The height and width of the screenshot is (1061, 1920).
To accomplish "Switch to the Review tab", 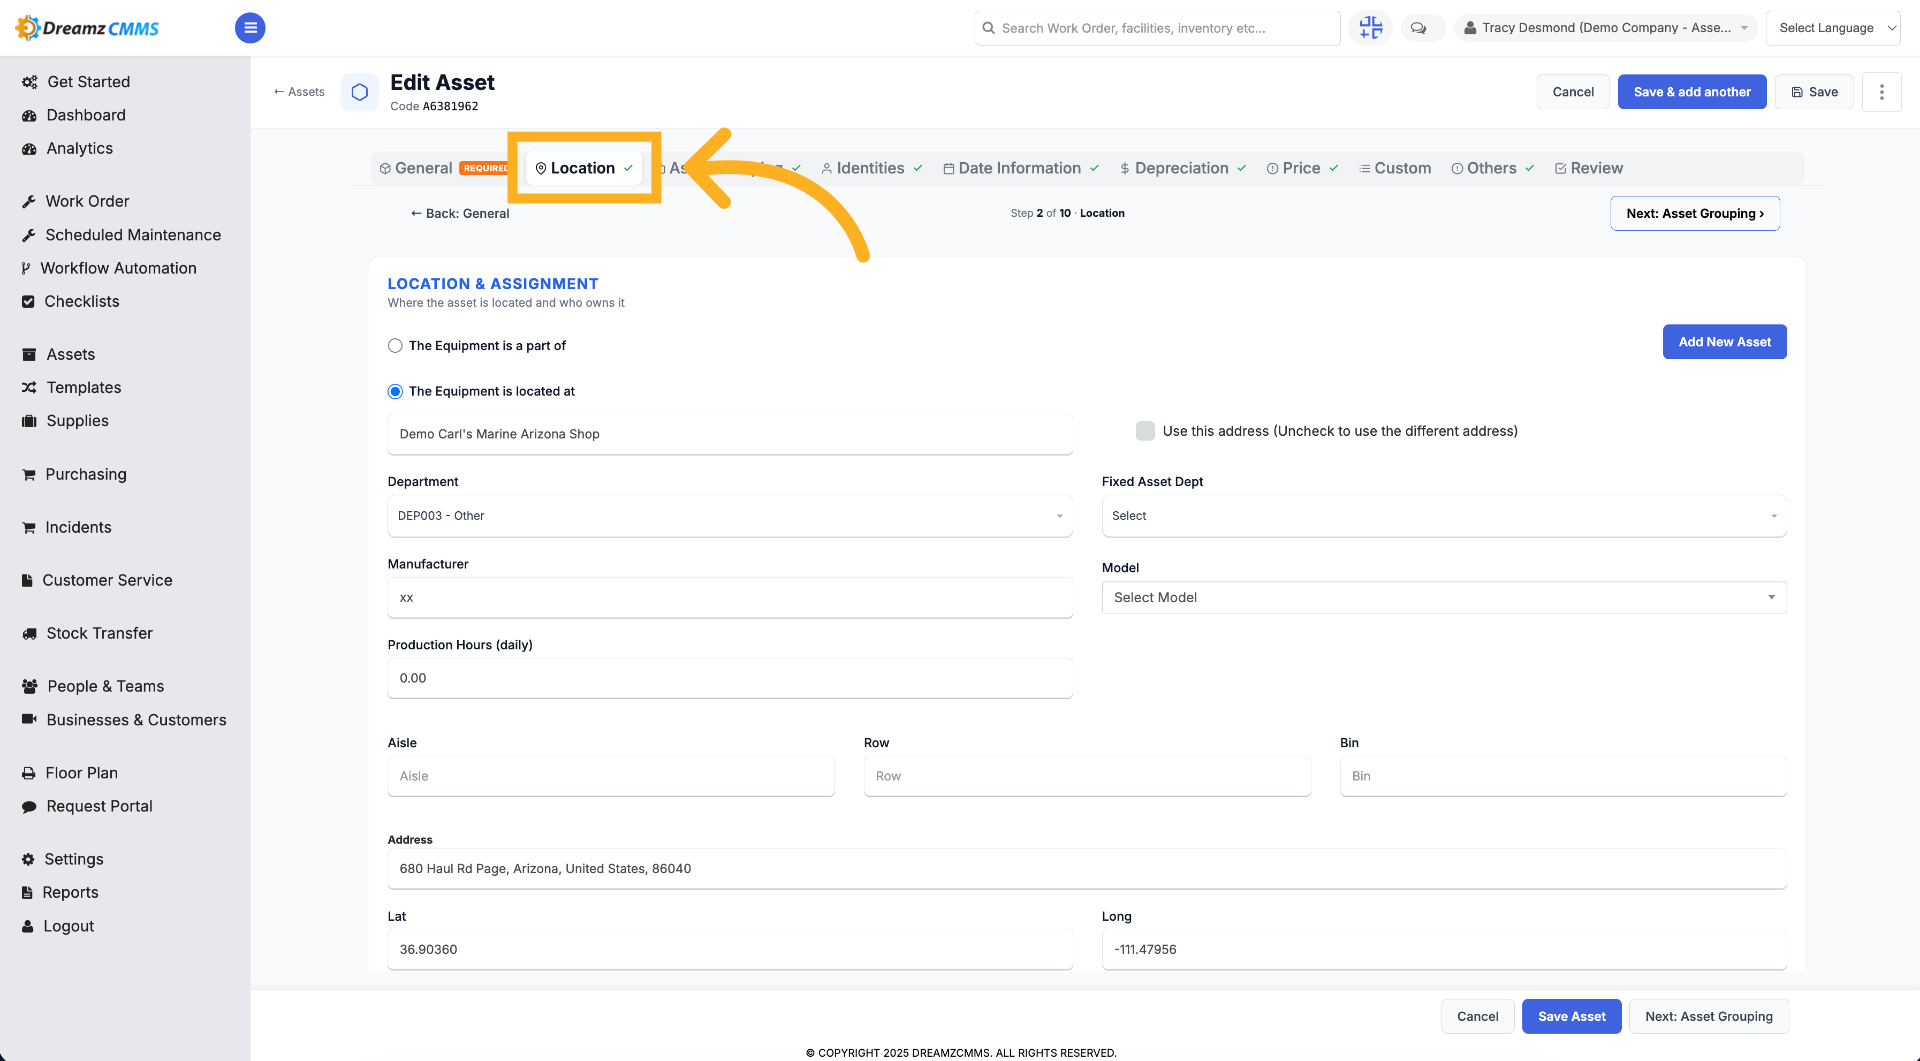I will 1589,168.
